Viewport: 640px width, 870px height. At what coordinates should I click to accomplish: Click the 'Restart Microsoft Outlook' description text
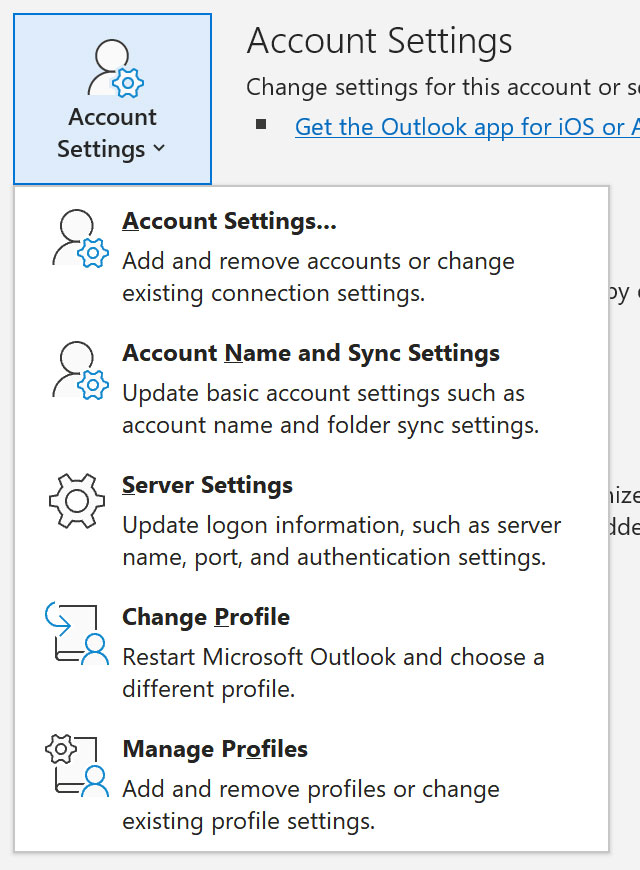click(x=333, y=673)
